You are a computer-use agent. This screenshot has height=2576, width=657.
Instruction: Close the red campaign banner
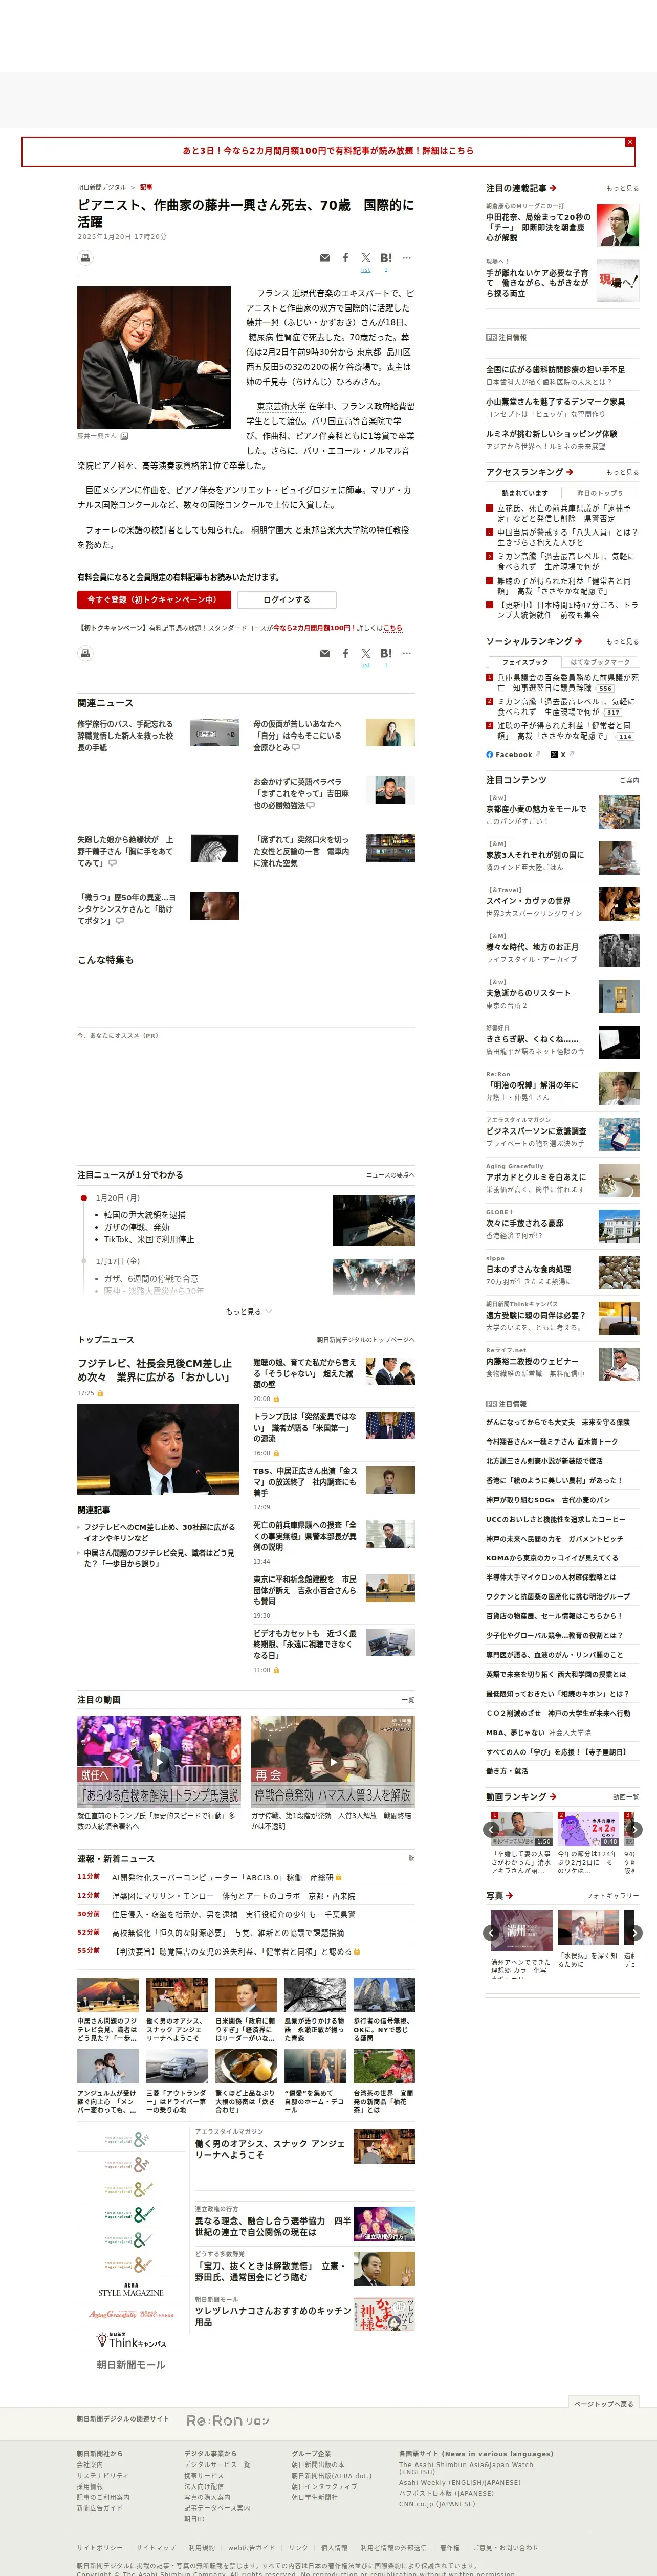(x=630, y=142)
